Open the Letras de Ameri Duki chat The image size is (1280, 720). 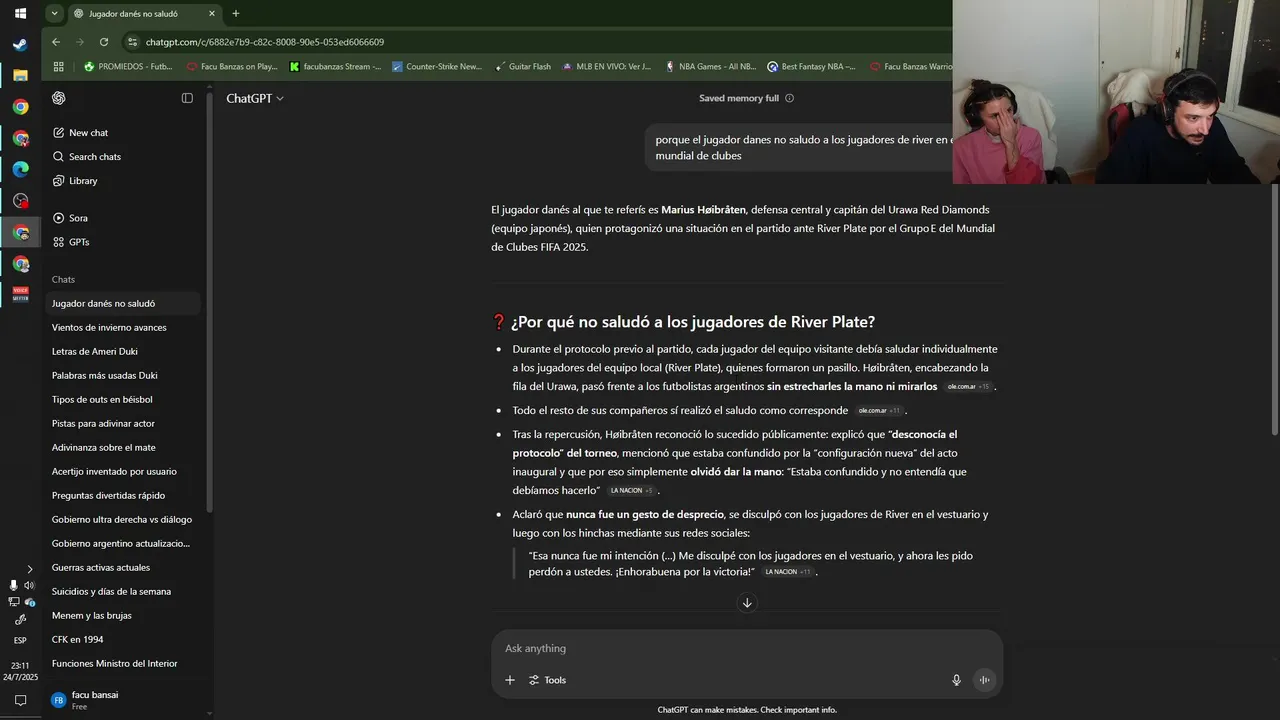124,351
